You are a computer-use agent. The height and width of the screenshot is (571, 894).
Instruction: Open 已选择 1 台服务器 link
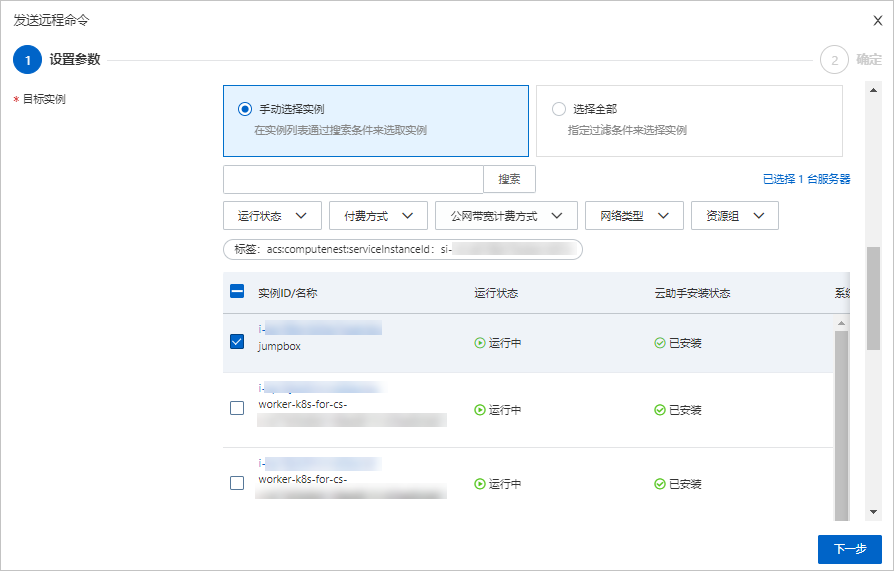click(806, 179)
